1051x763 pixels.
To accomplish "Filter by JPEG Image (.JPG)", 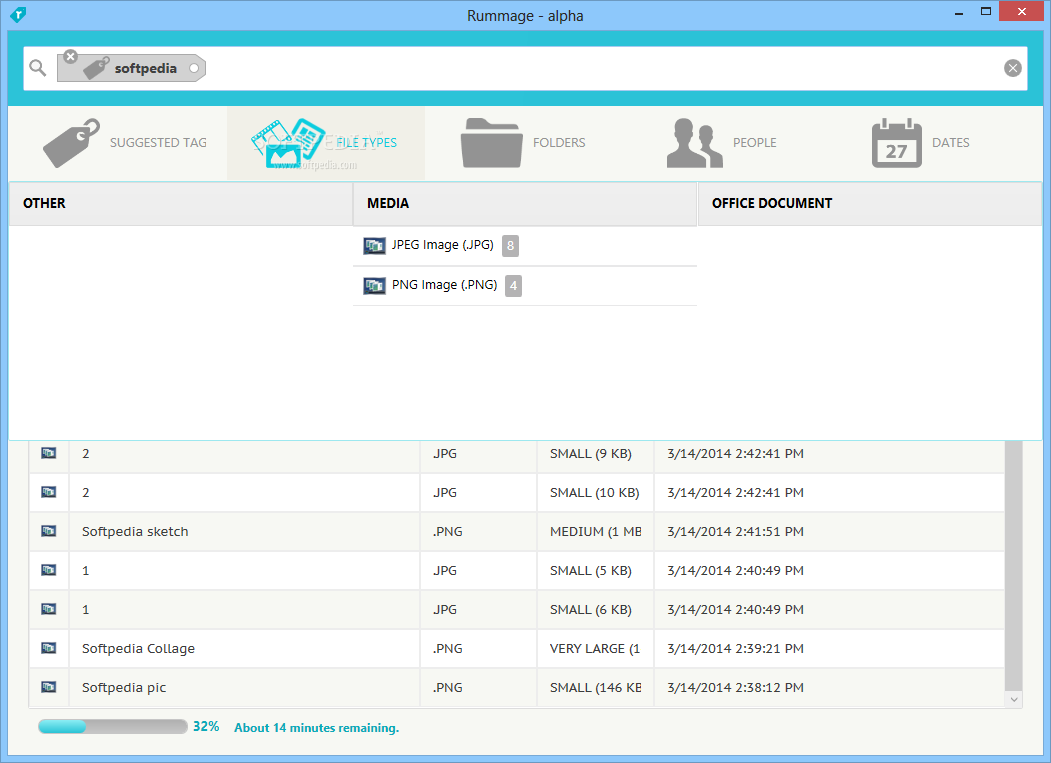I will point(525,245).
